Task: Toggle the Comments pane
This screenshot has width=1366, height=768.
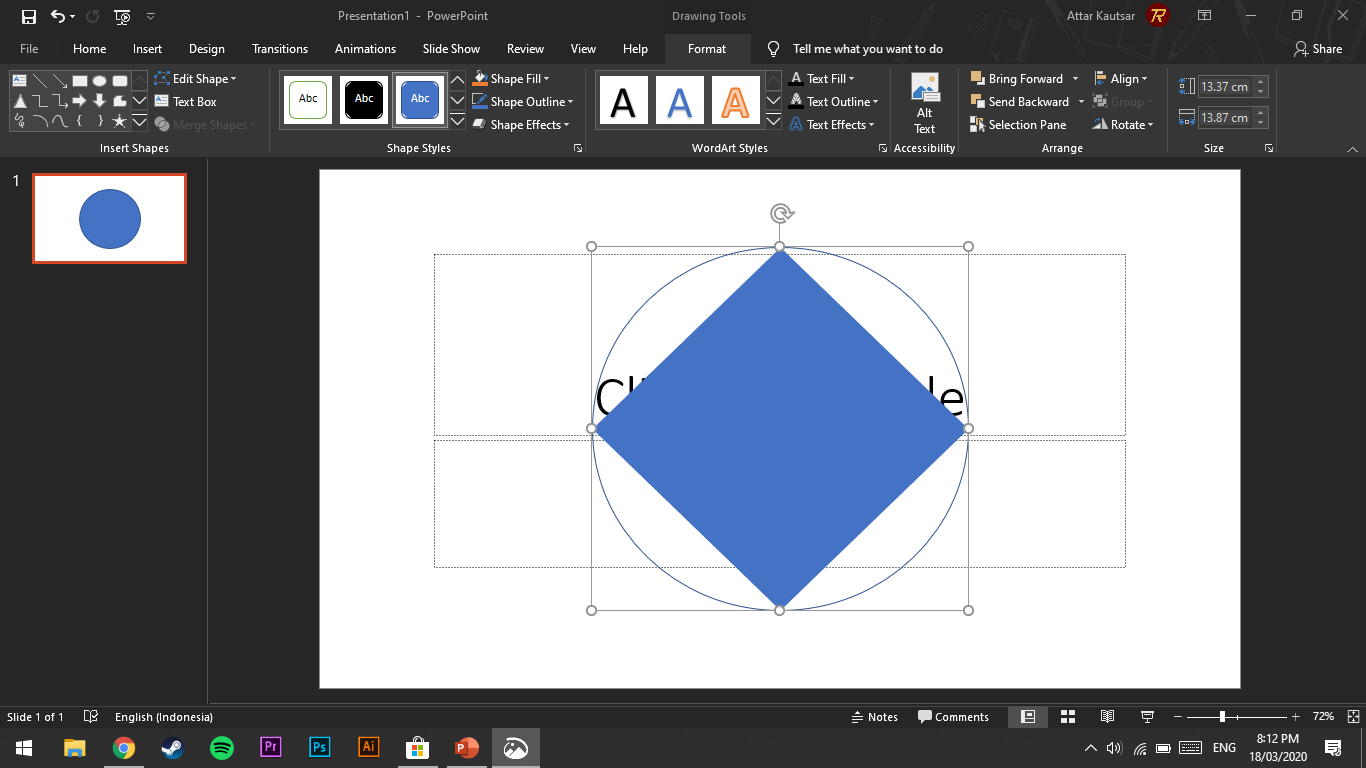Action: (954, 717)
